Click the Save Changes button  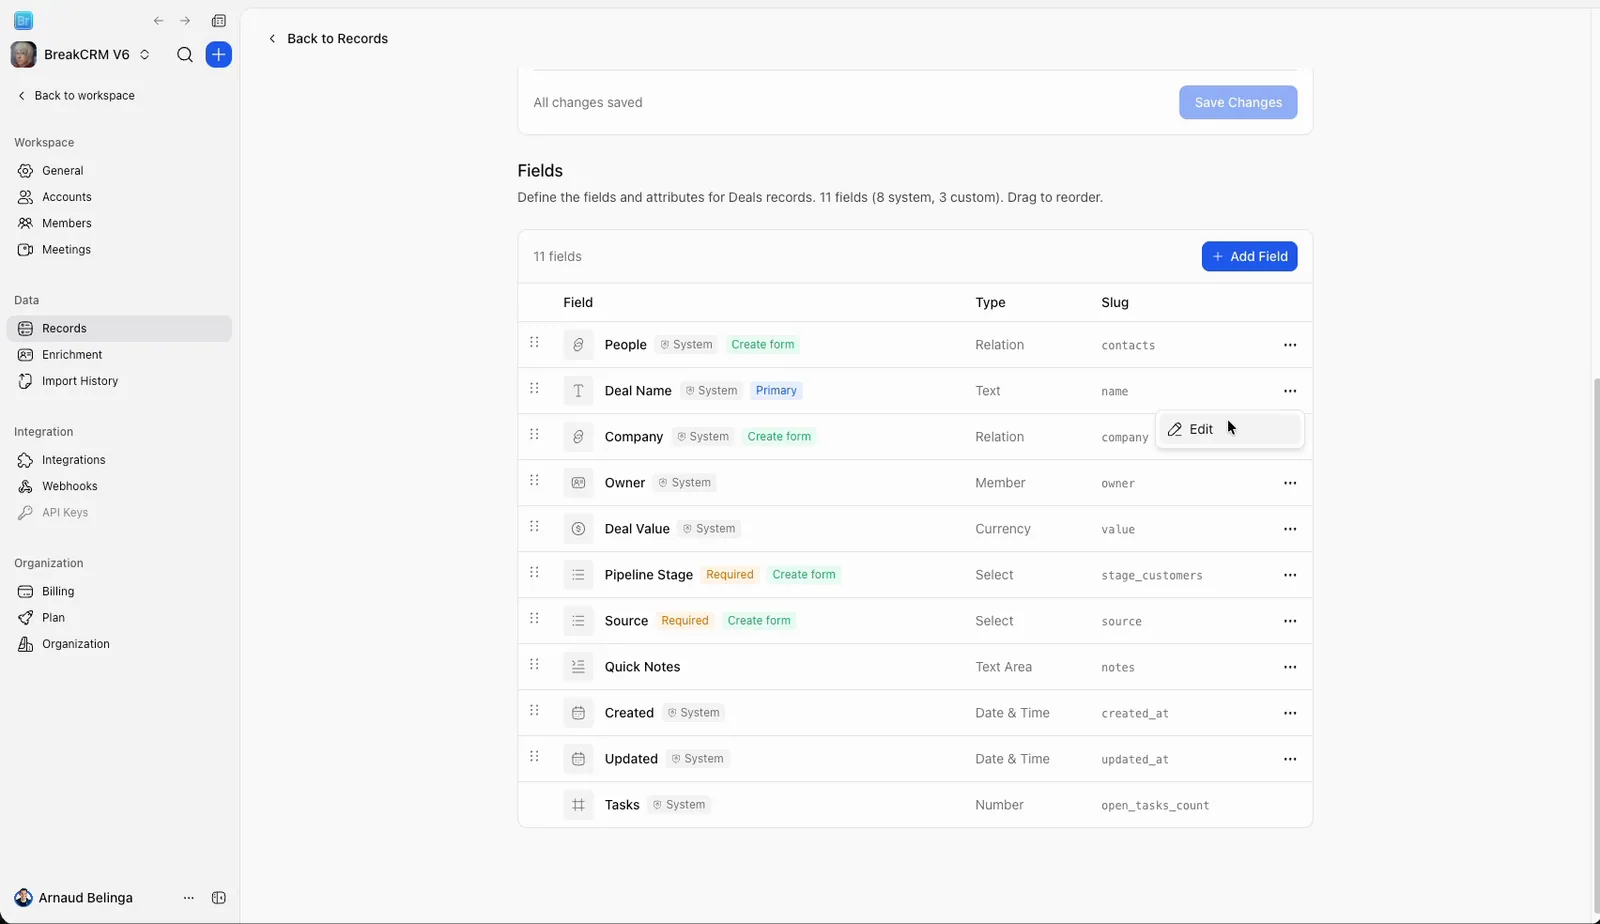pyautogui.click(x=1238, y=102)
